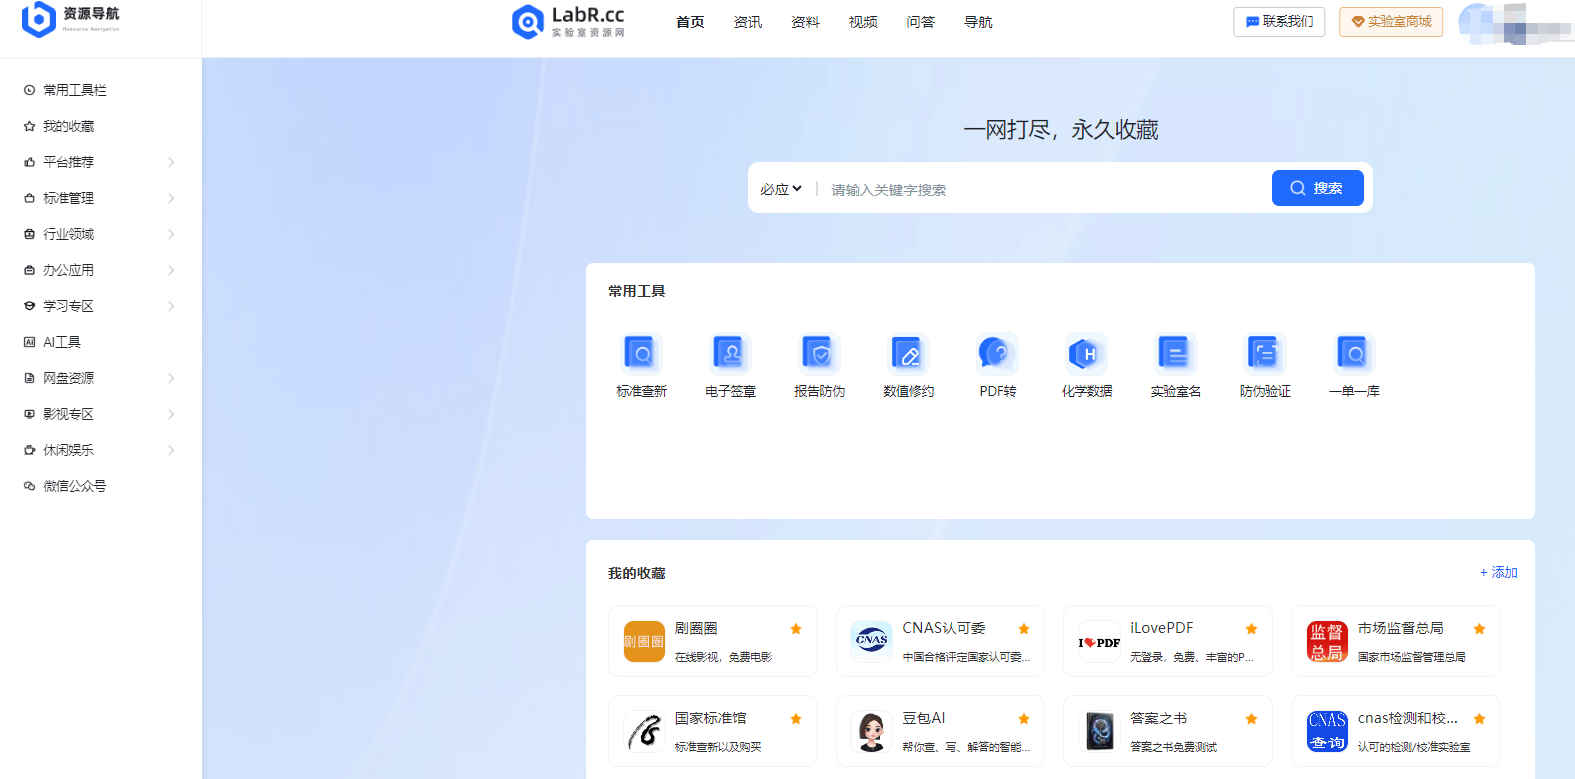This screenshot has height=779, width=1575.
Task: Open the 导航 nav item
Action: click(978, 22)
